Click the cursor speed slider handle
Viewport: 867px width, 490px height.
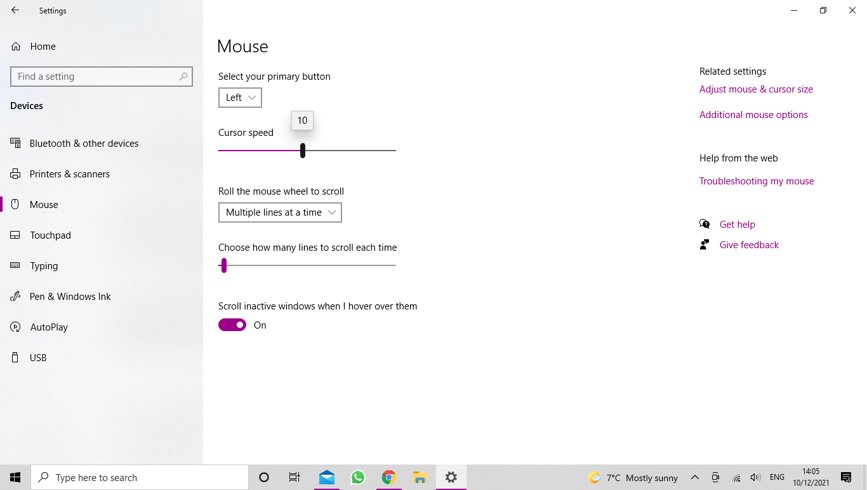click(x=302, y=150)
